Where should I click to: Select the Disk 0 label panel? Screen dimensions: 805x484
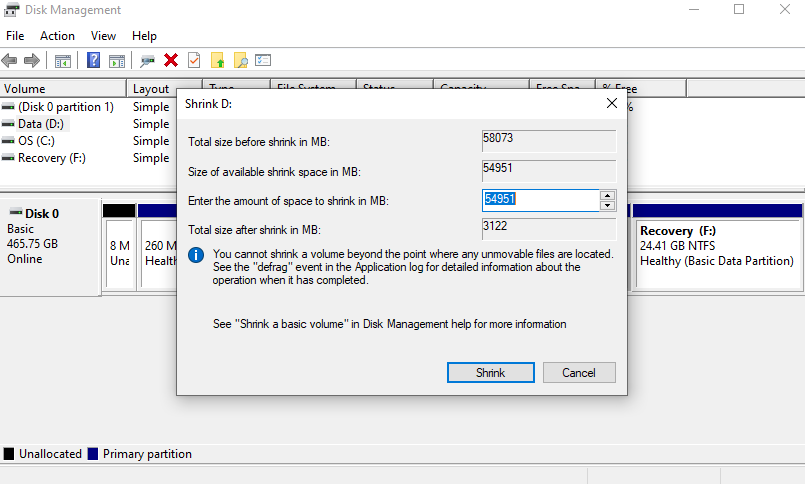(x=50, y=246)
